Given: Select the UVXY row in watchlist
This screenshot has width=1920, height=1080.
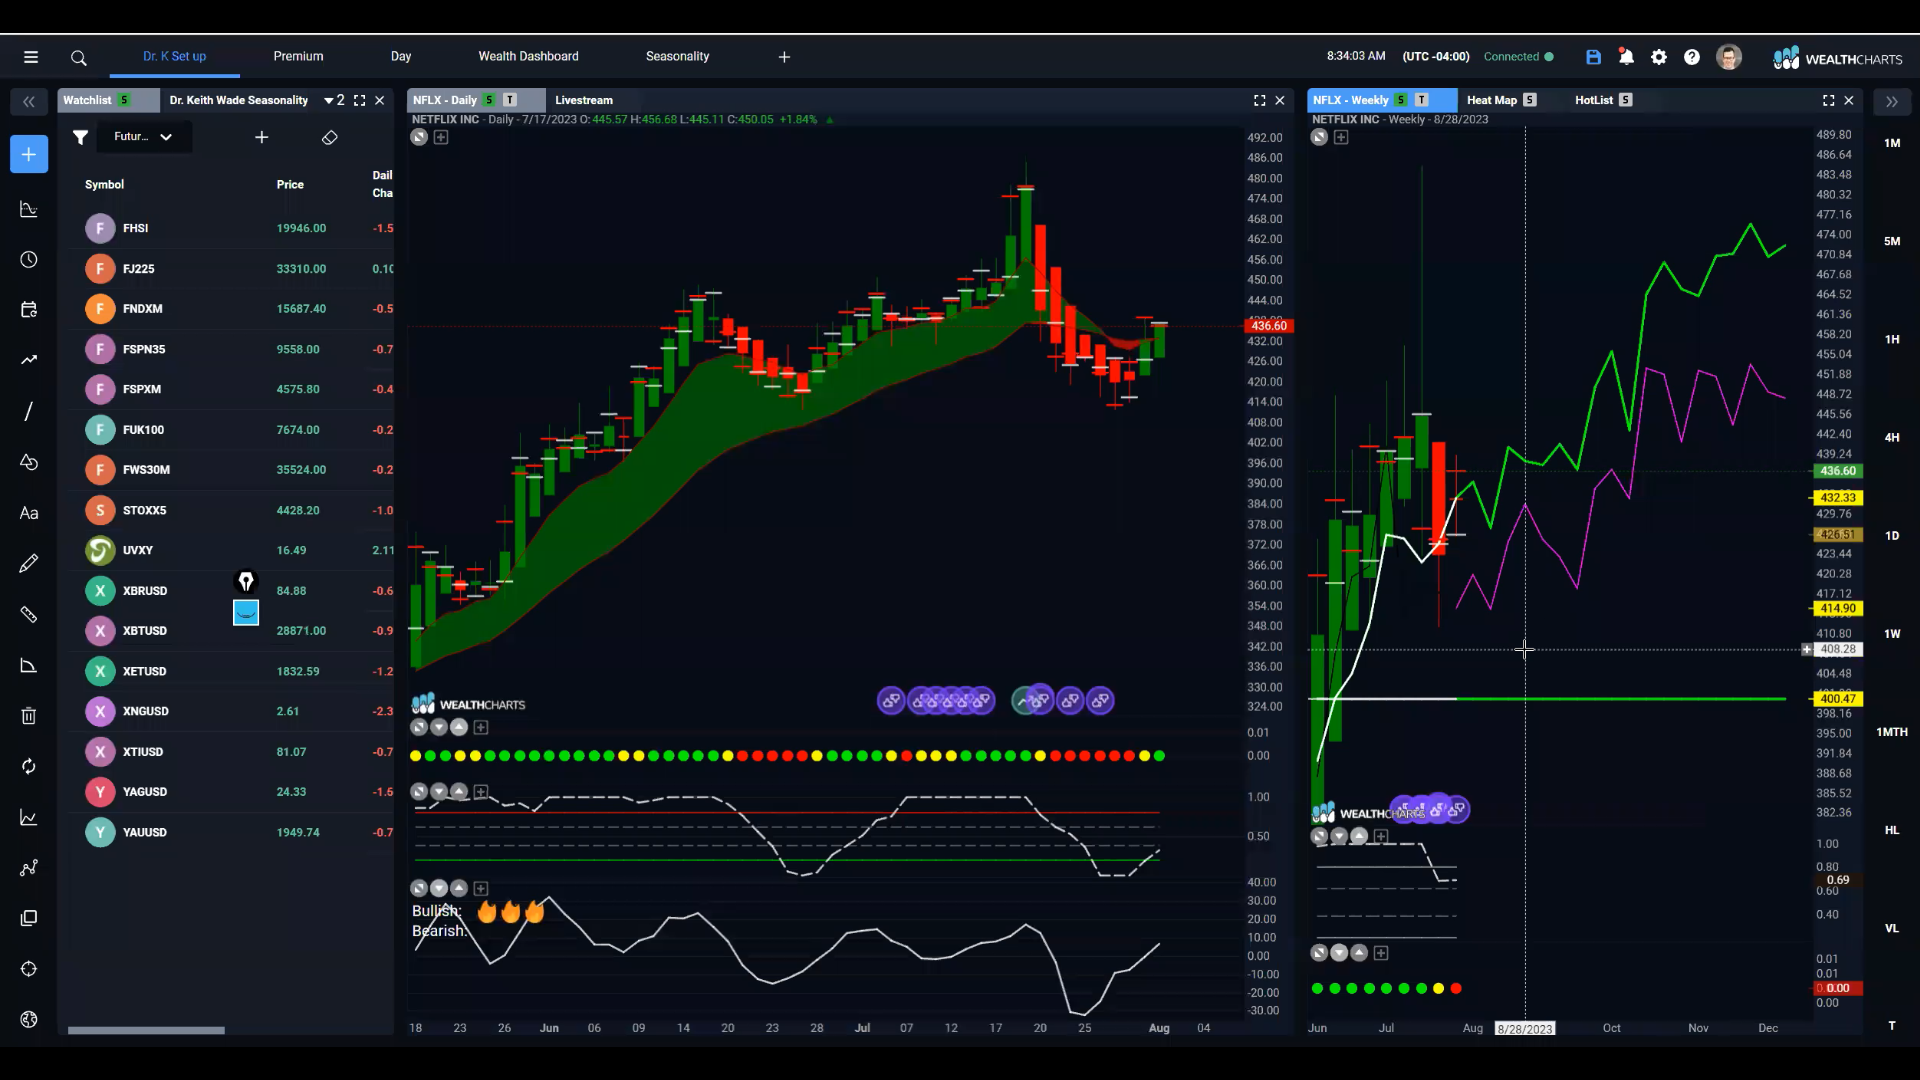Looking at the screenshot, I should point(230,550).
